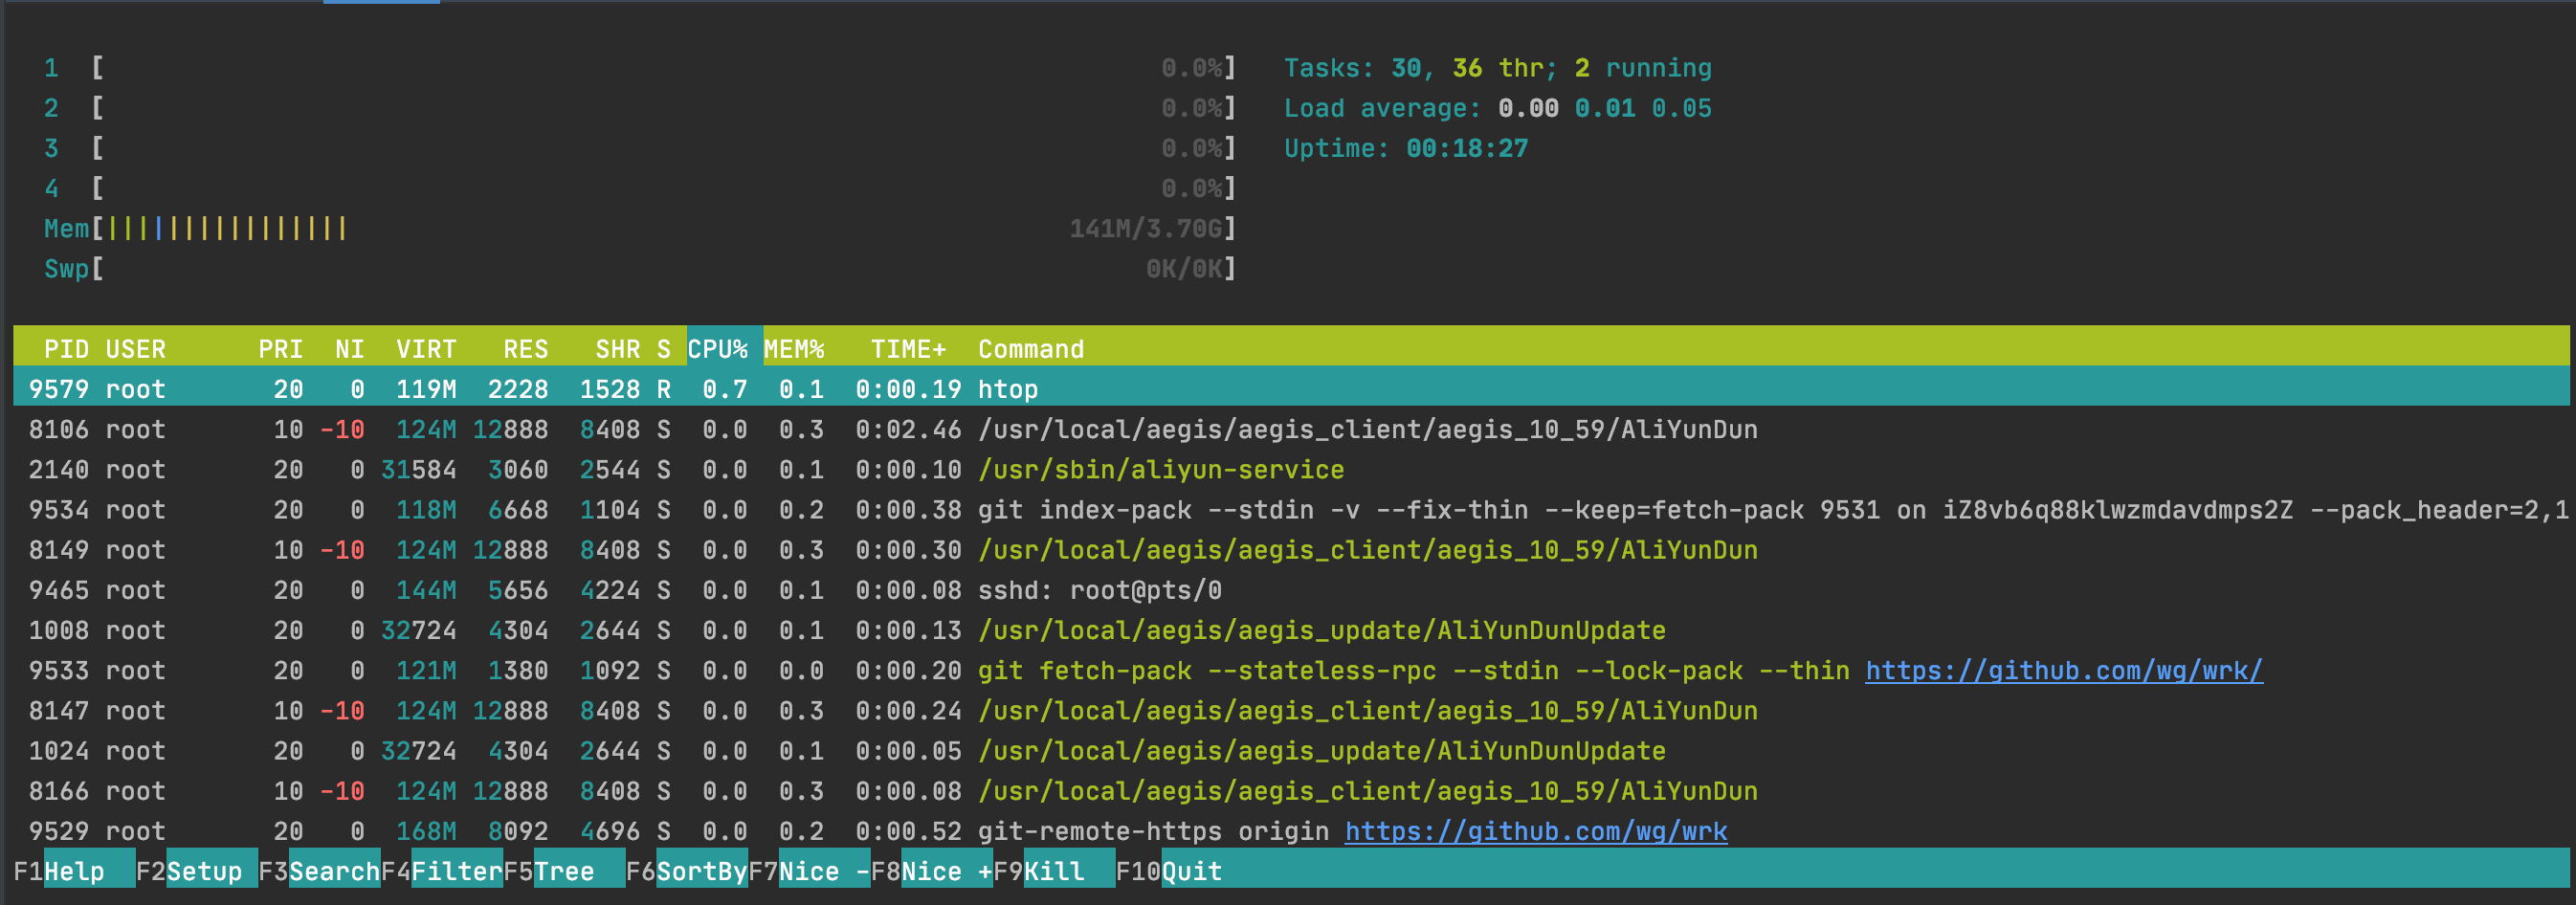2576x905 pixels.
Task: Click the 6668 RES value
Action: point(518,510)
